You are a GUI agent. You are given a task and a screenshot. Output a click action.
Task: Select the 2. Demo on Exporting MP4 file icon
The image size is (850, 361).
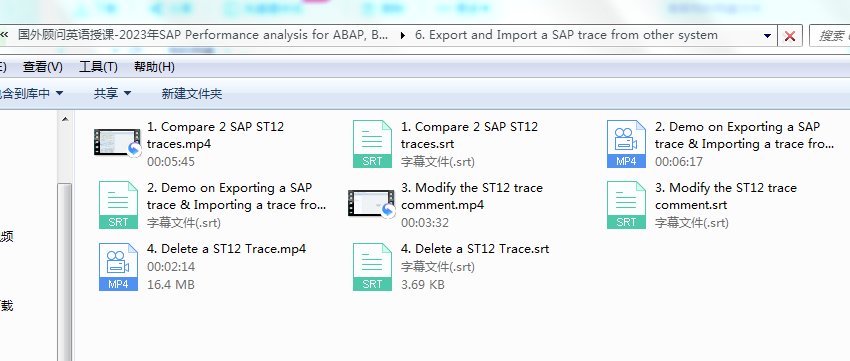(626, 144)
